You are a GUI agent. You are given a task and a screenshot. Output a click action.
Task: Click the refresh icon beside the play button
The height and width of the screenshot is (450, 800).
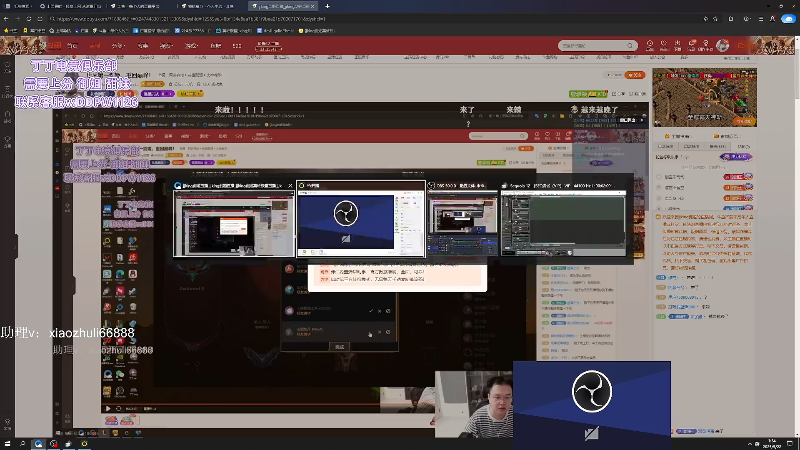point(118,408)
